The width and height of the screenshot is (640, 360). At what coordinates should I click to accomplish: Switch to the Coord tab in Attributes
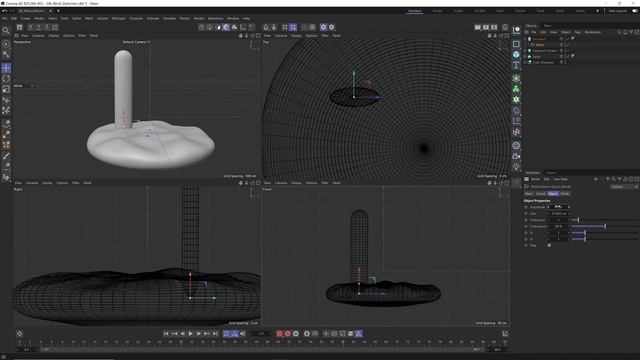(x=541, y=194)
